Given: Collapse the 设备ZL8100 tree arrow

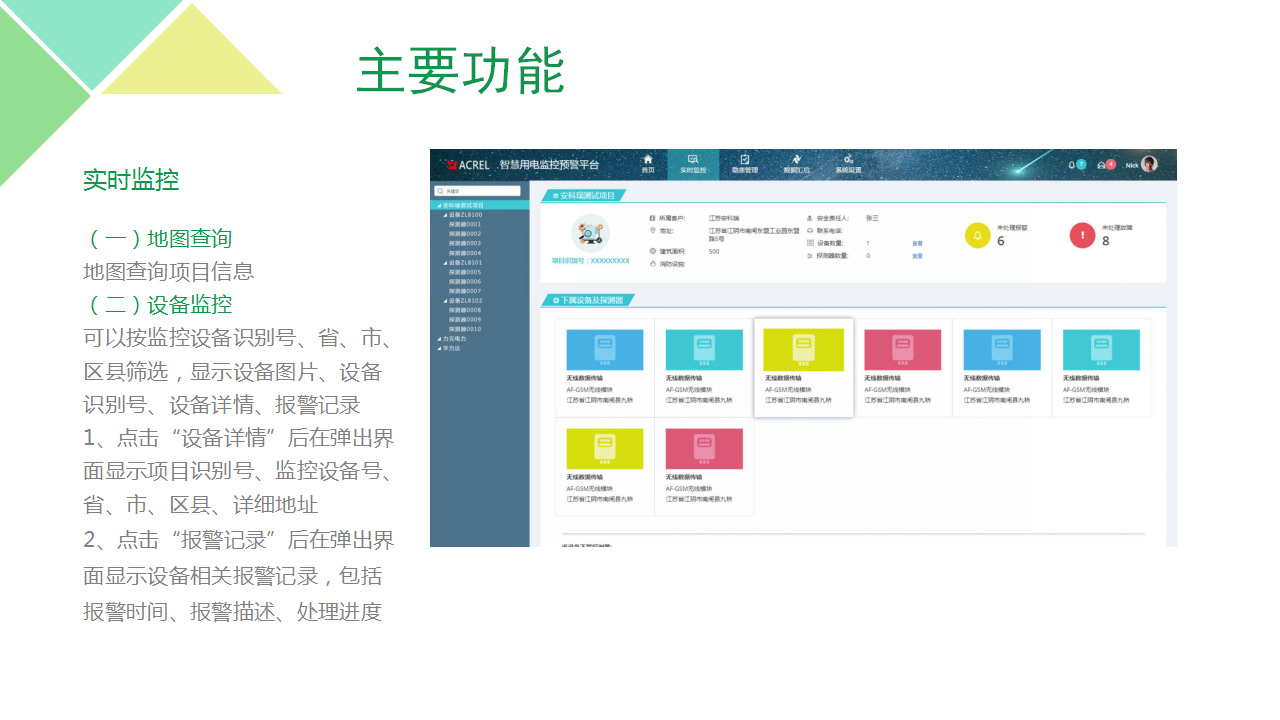Looking at the screenshot, I should pyautogui.click(x=445, y=215).
